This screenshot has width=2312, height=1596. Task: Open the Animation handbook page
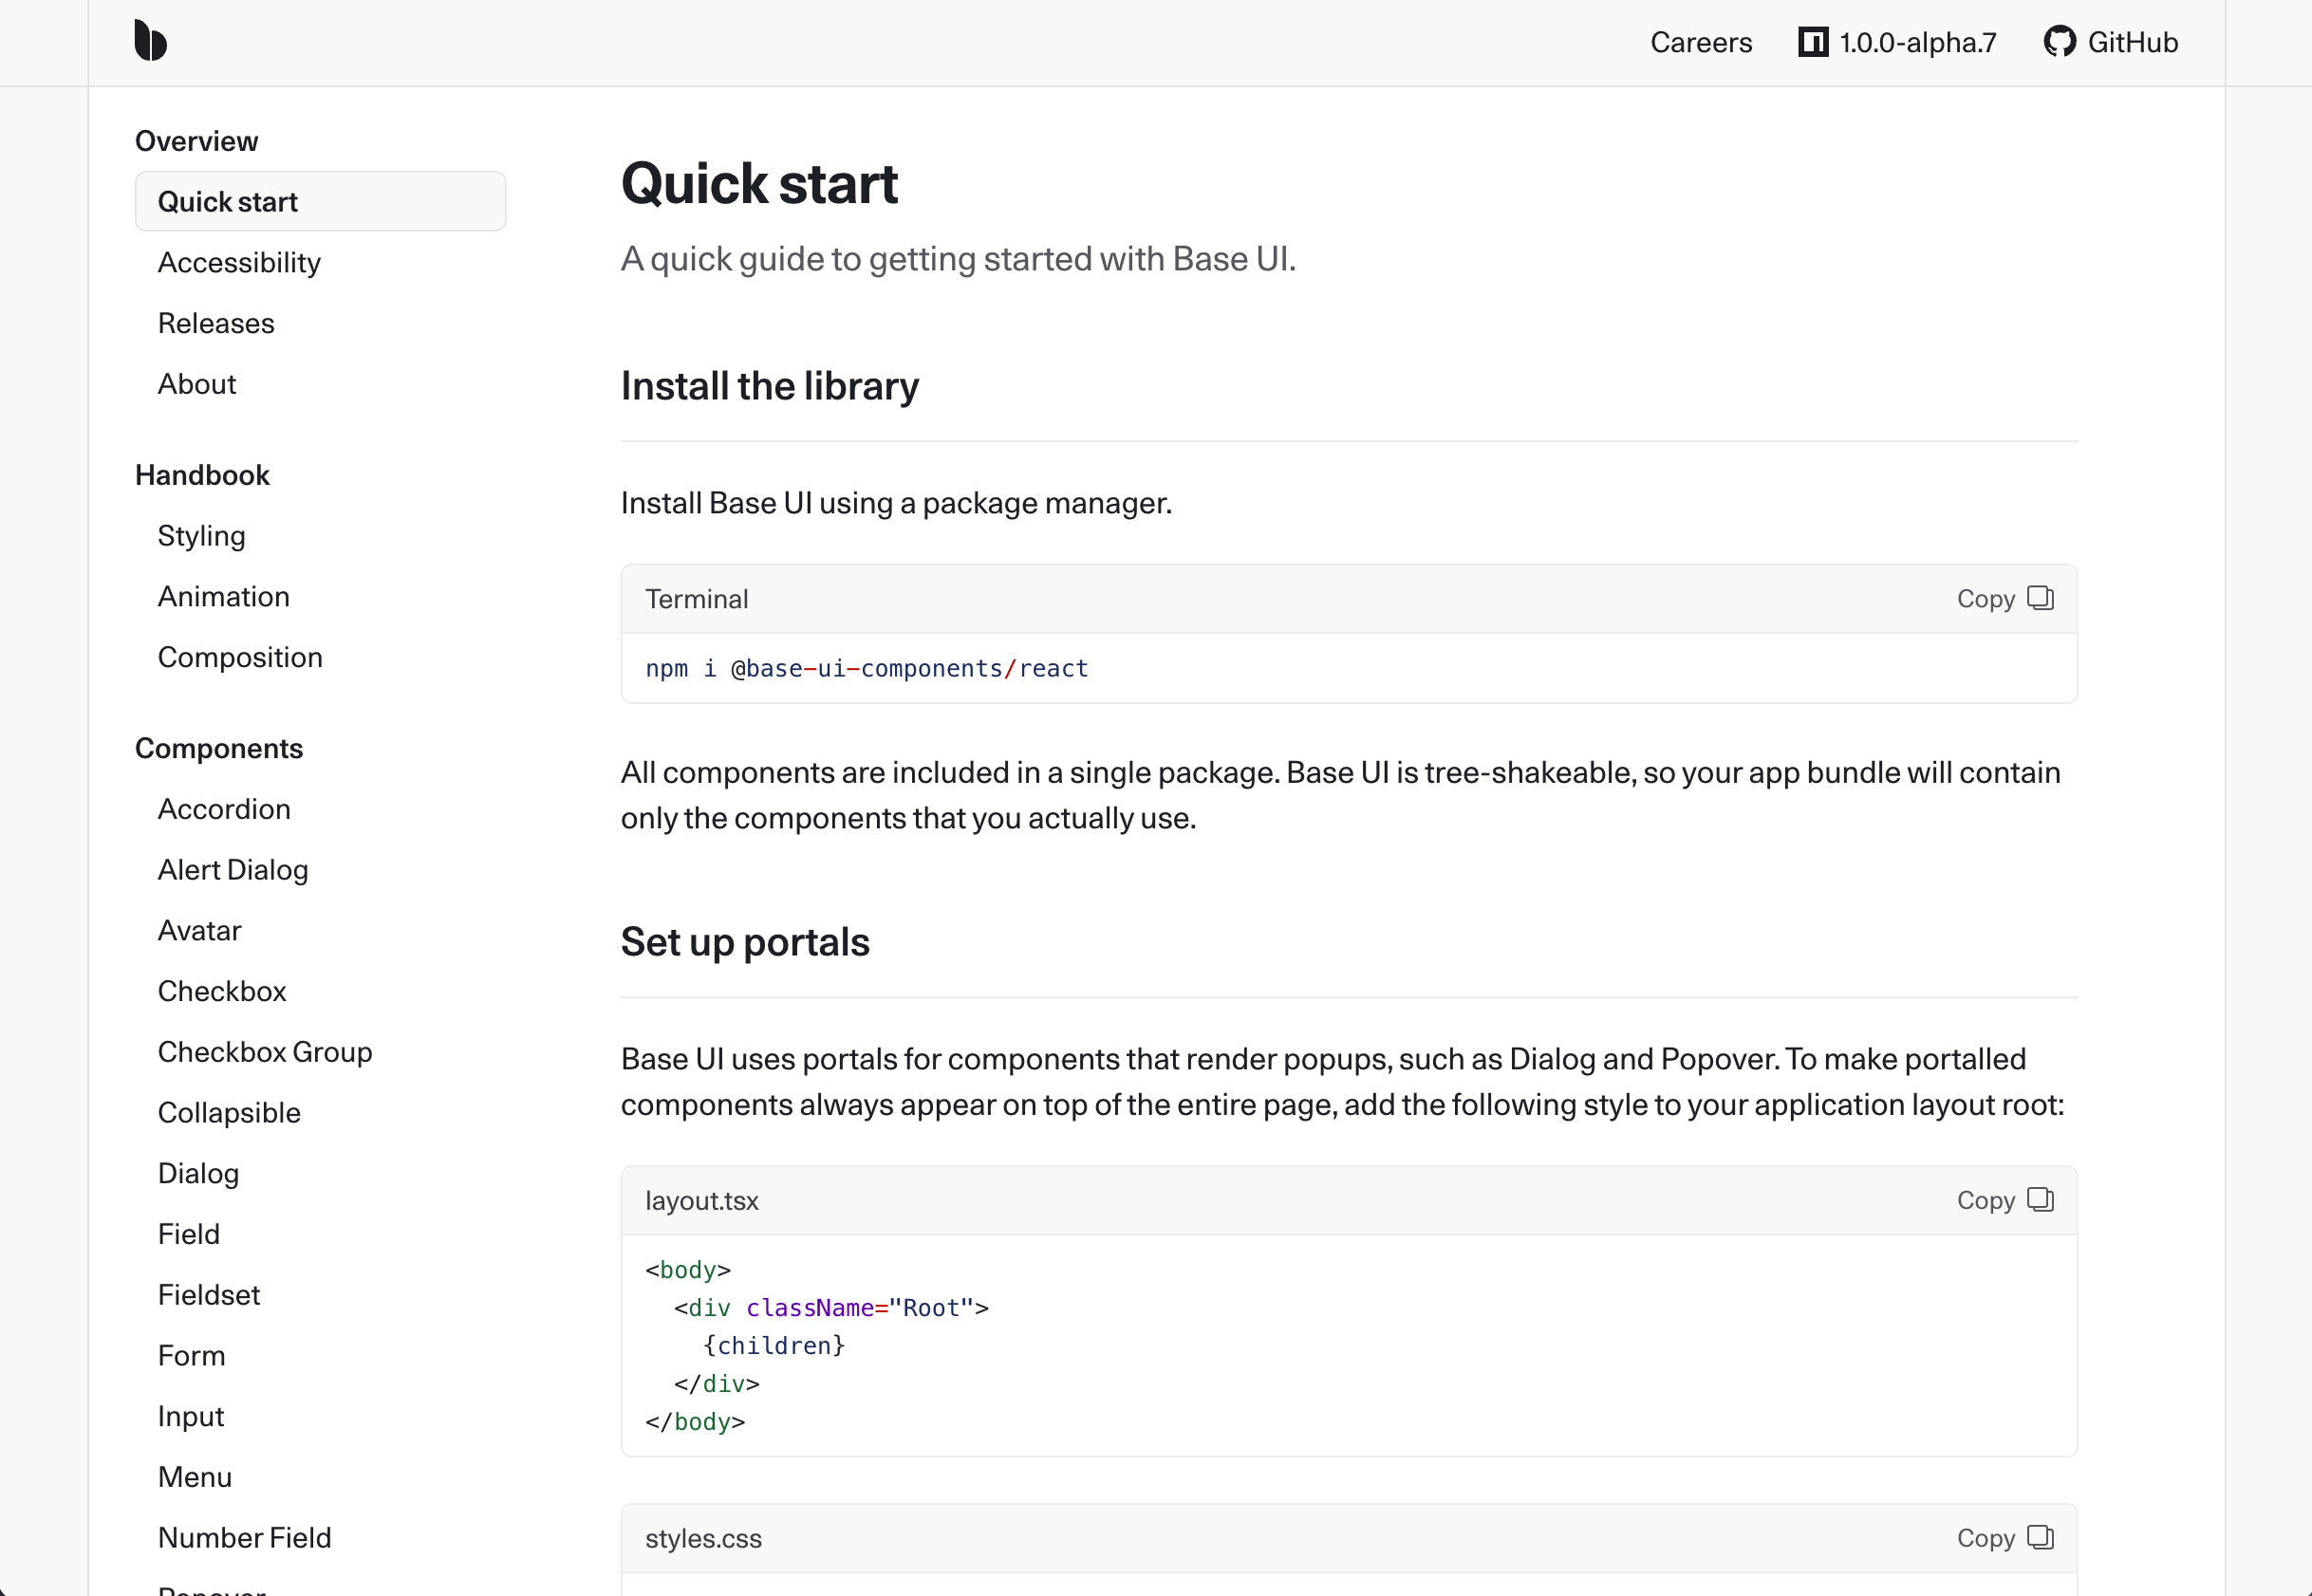[x=224, y=596]
